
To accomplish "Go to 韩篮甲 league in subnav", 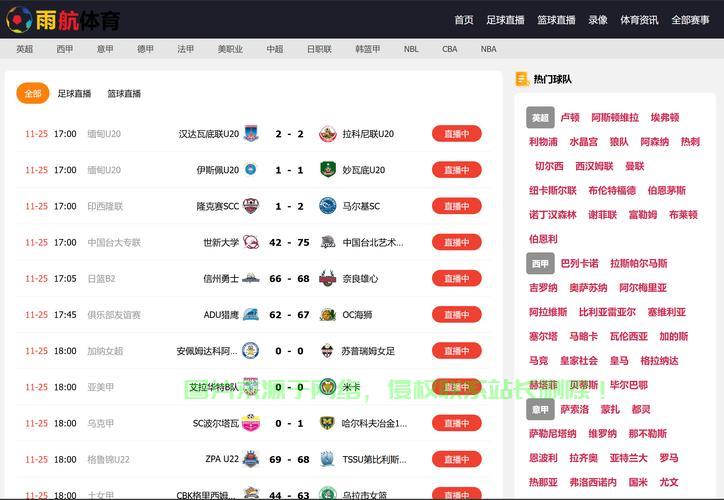I will (368, 49).
